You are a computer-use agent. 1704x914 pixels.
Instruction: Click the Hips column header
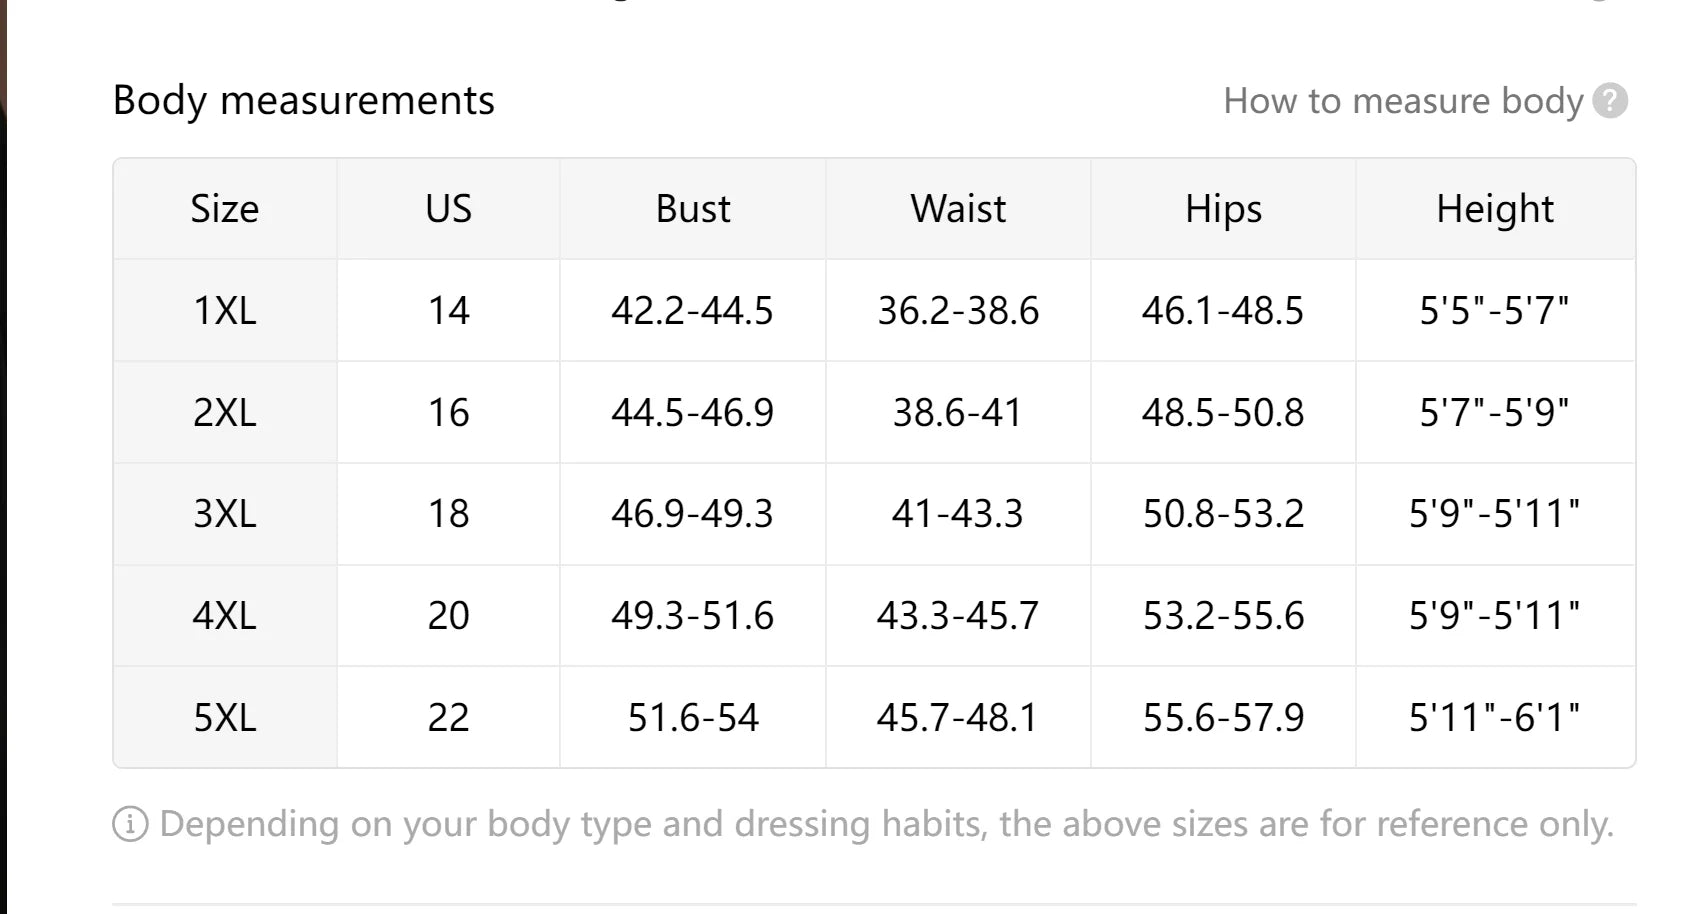1223,209
